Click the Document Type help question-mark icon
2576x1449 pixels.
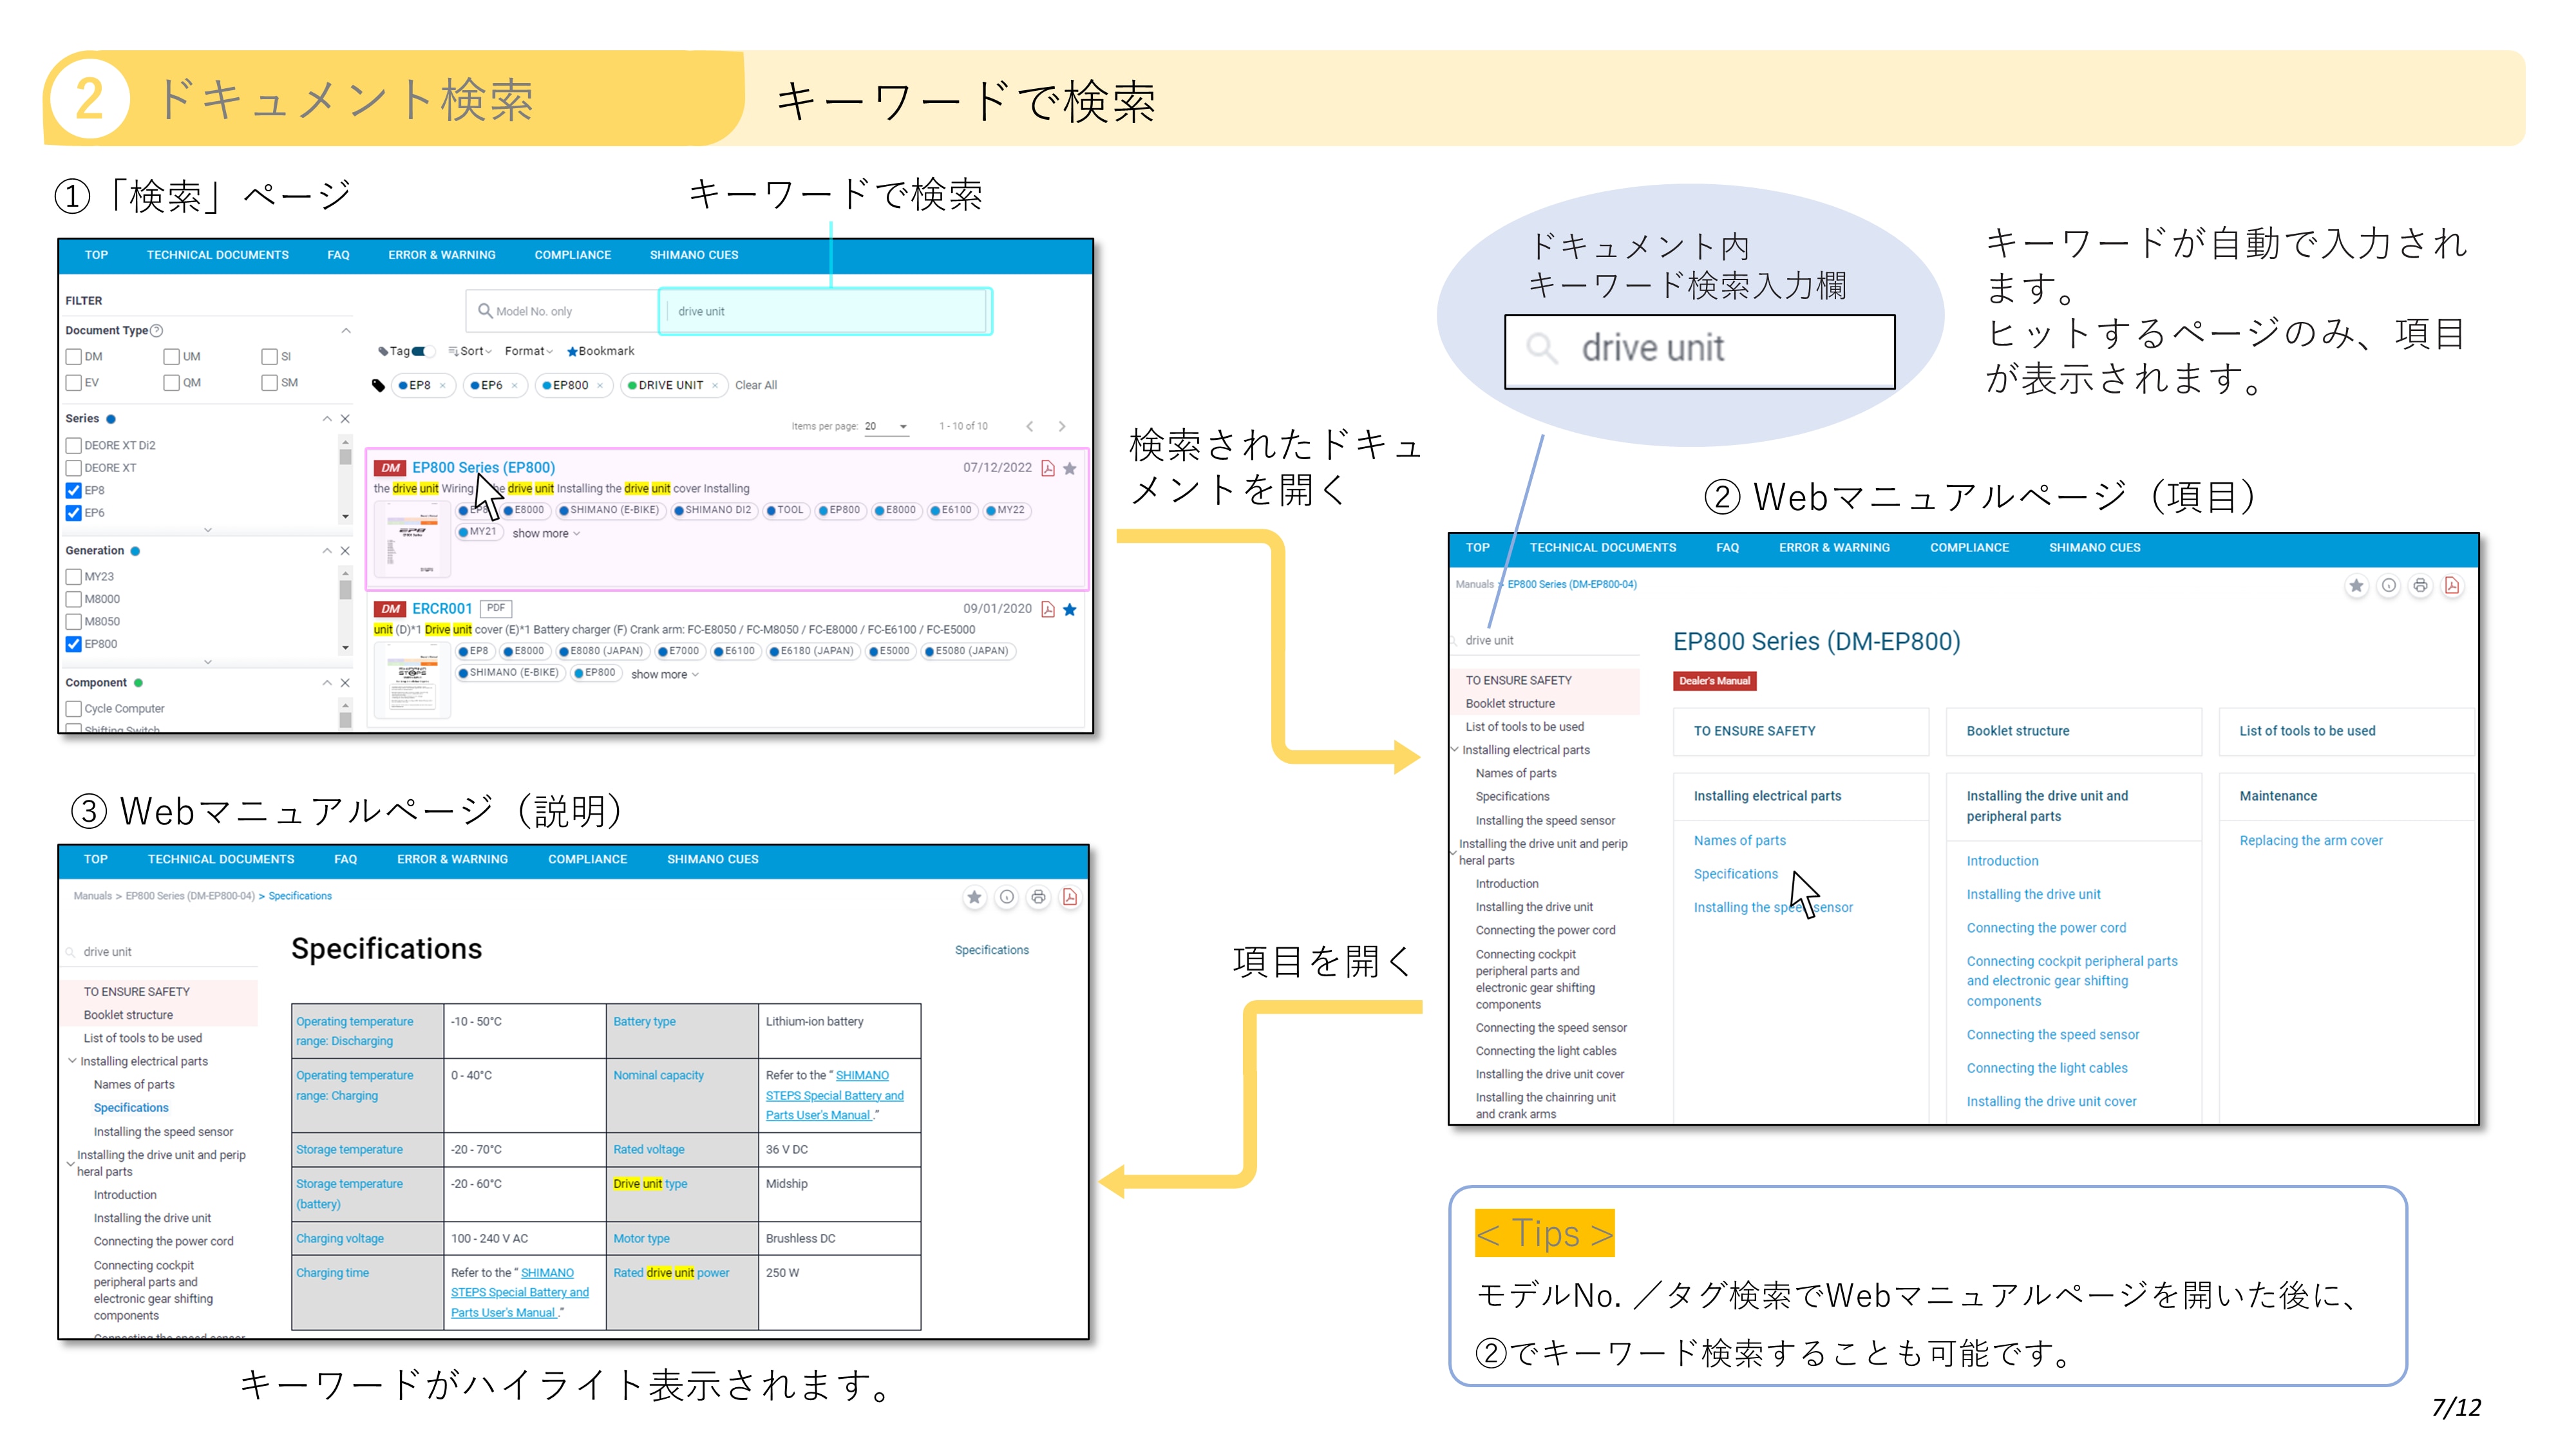157,330
